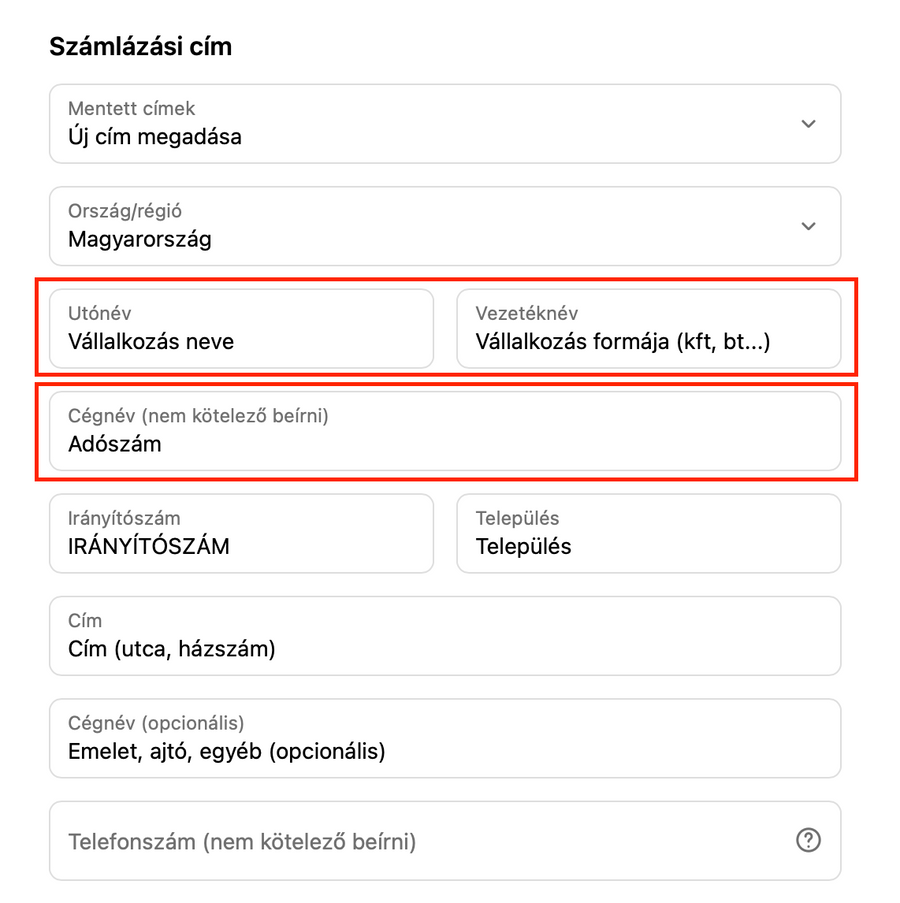Click the Magyarország selected country value

coord(140,240)
